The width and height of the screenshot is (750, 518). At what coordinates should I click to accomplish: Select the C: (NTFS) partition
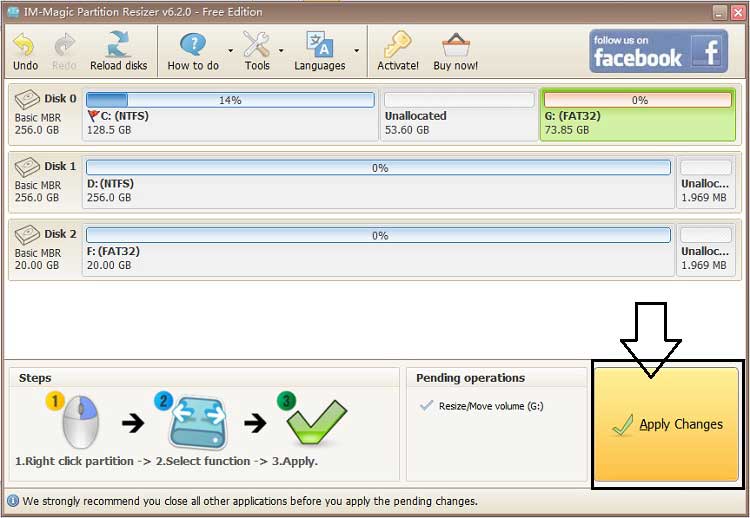pos(230,114)
